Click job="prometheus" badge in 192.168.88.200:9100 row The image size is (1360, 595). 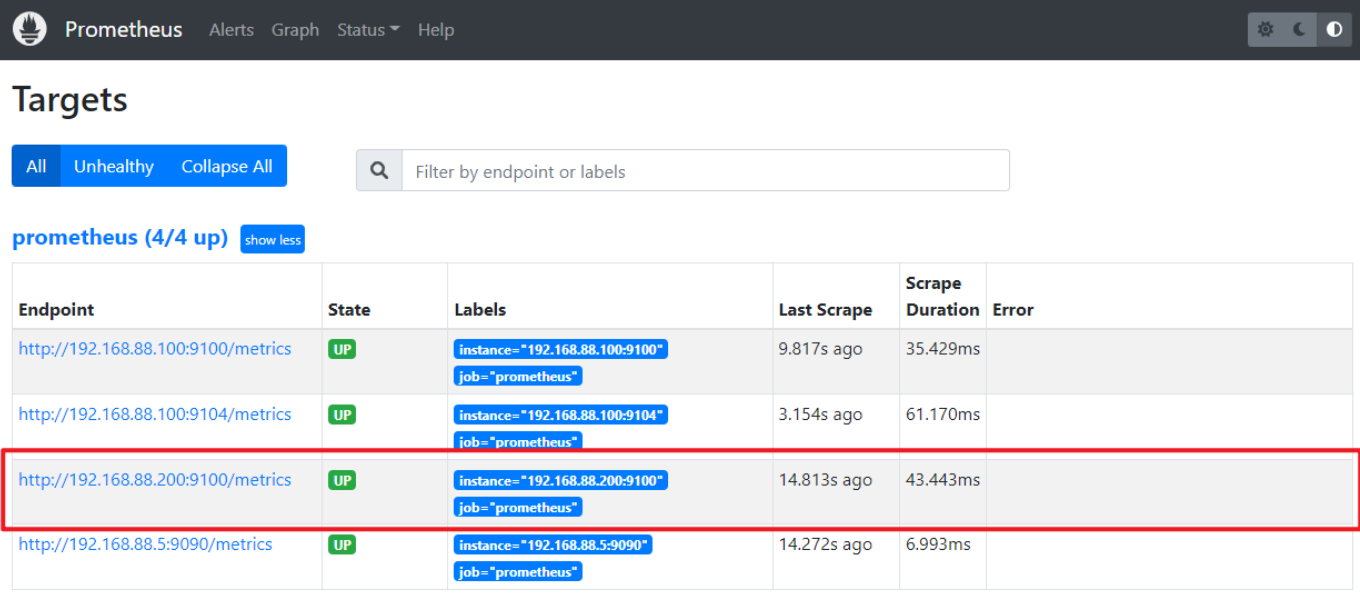(518, 508)
